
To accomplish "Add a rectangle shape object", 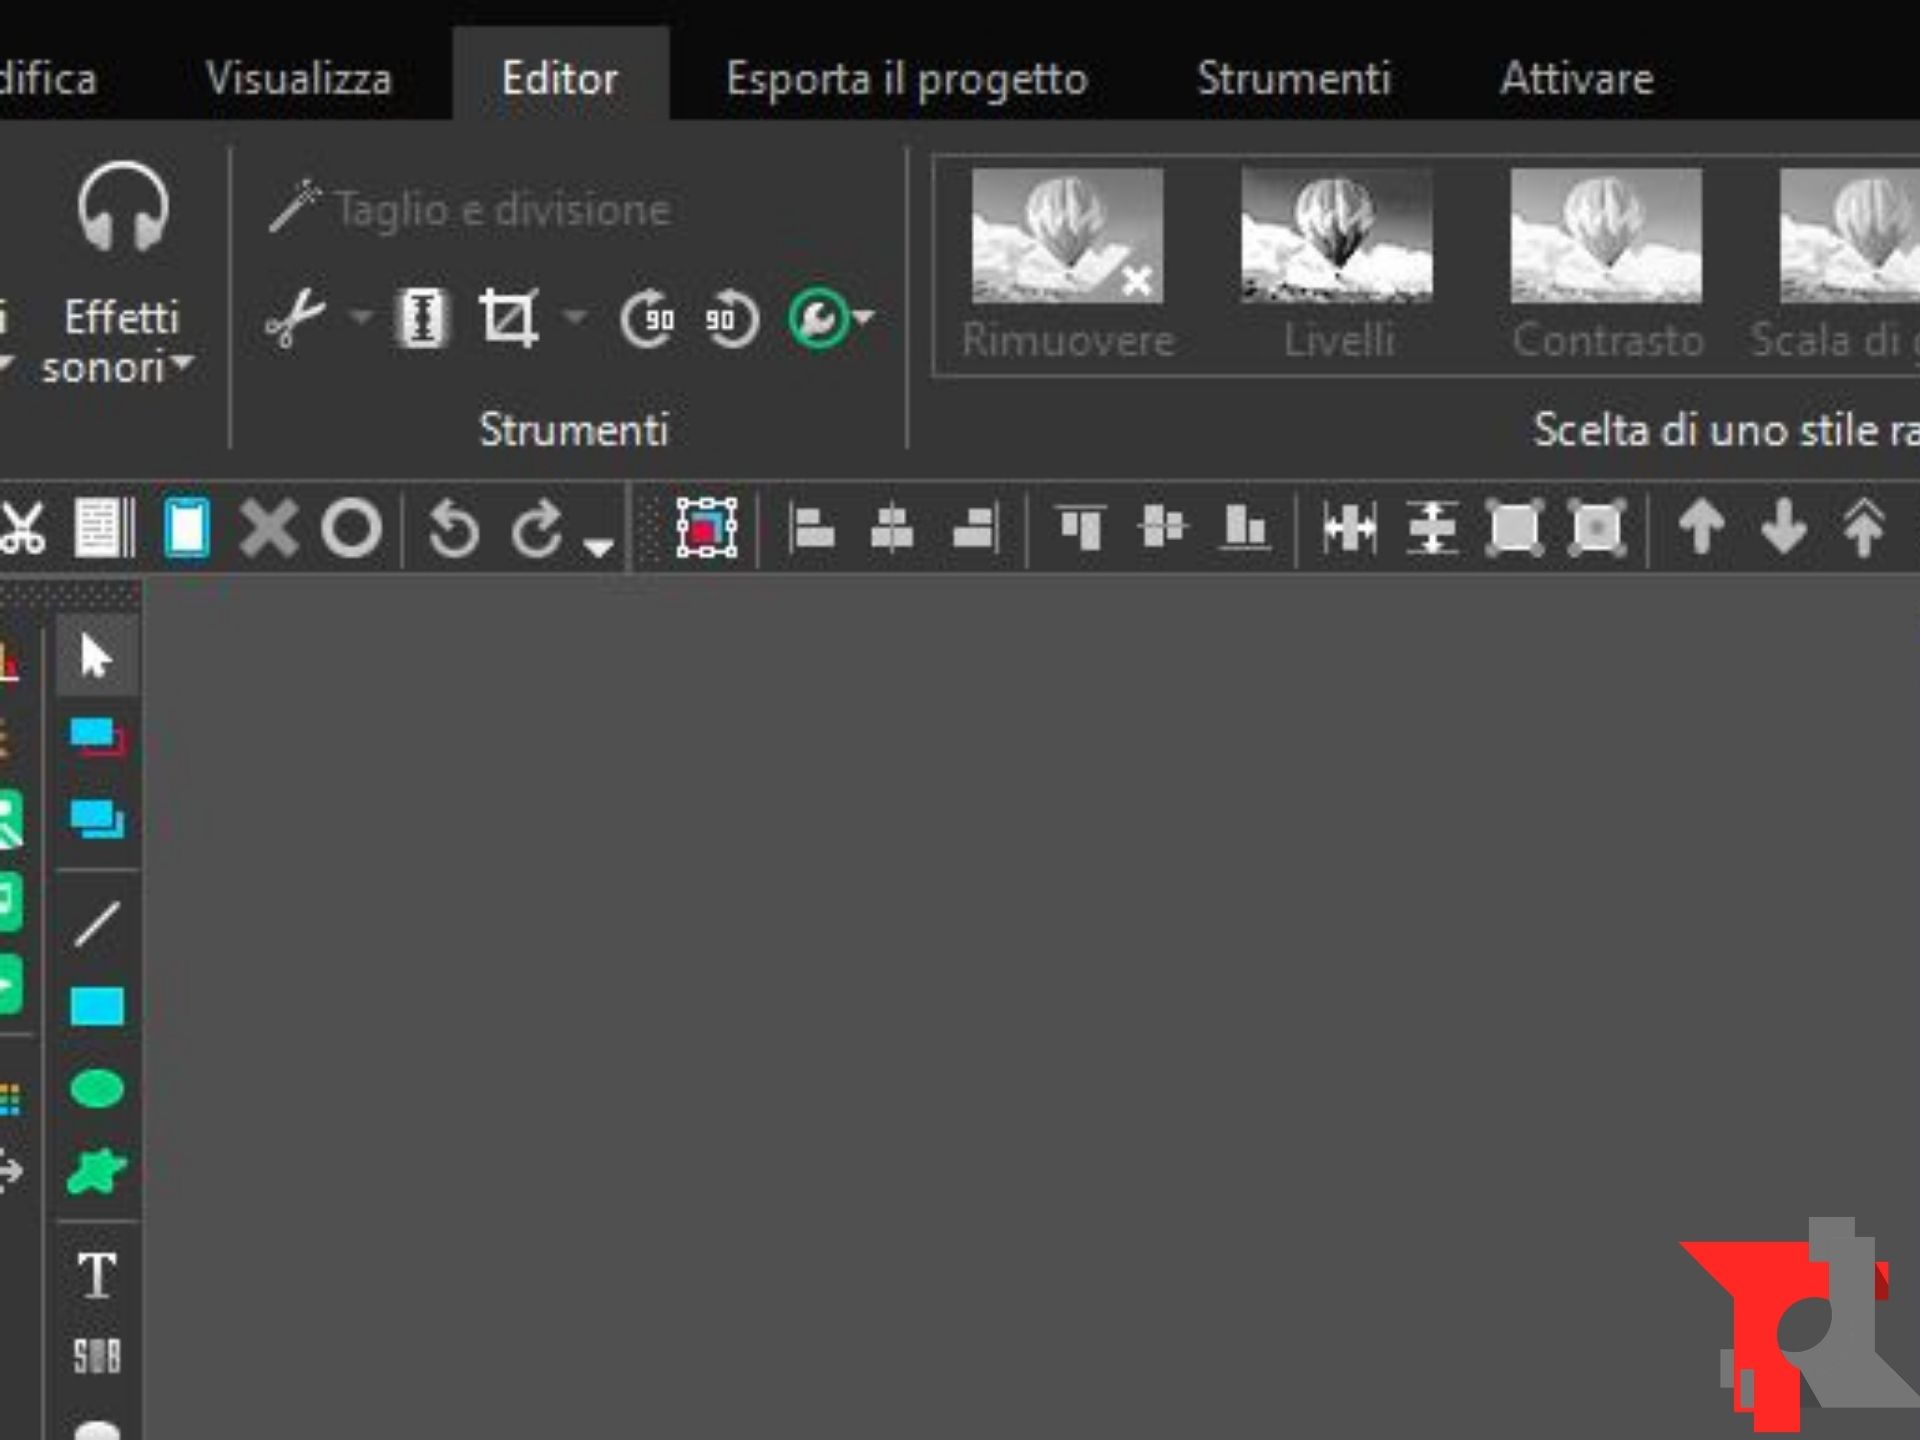I will coord(97,1005).
